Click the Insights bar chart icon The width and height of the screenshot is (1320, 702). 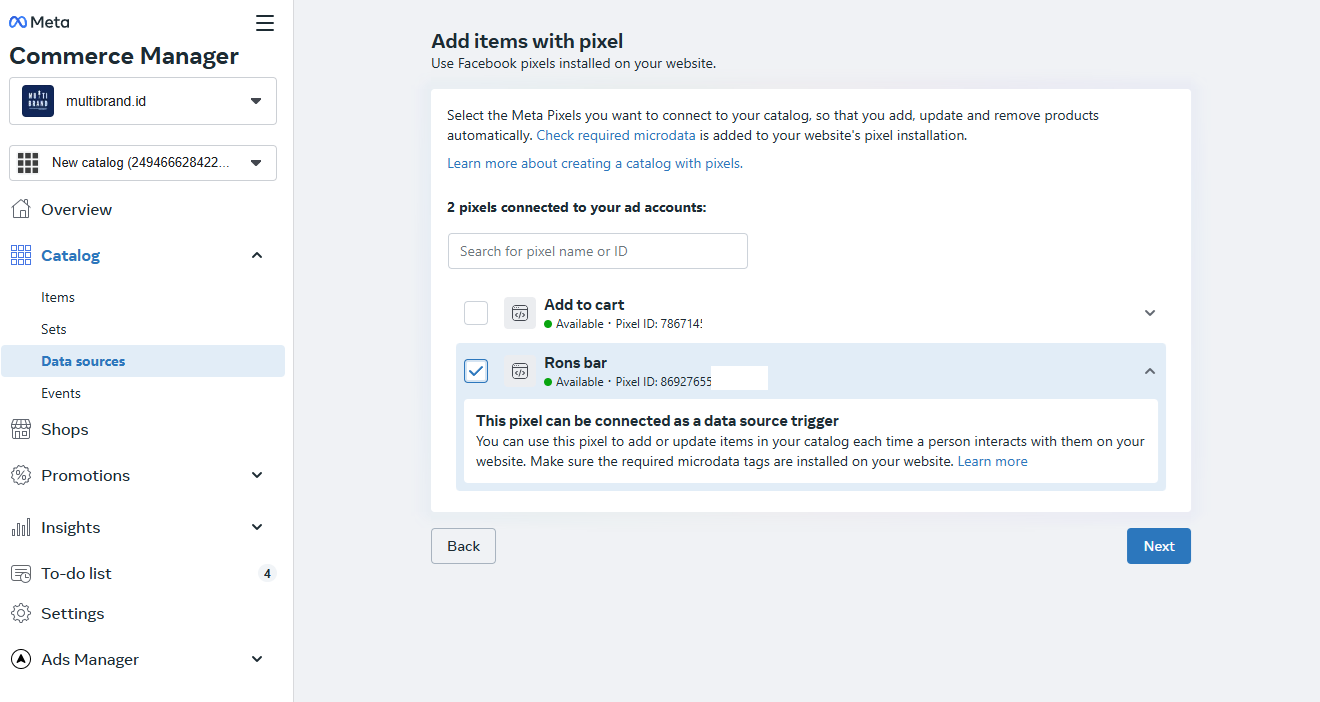[20, 528]
